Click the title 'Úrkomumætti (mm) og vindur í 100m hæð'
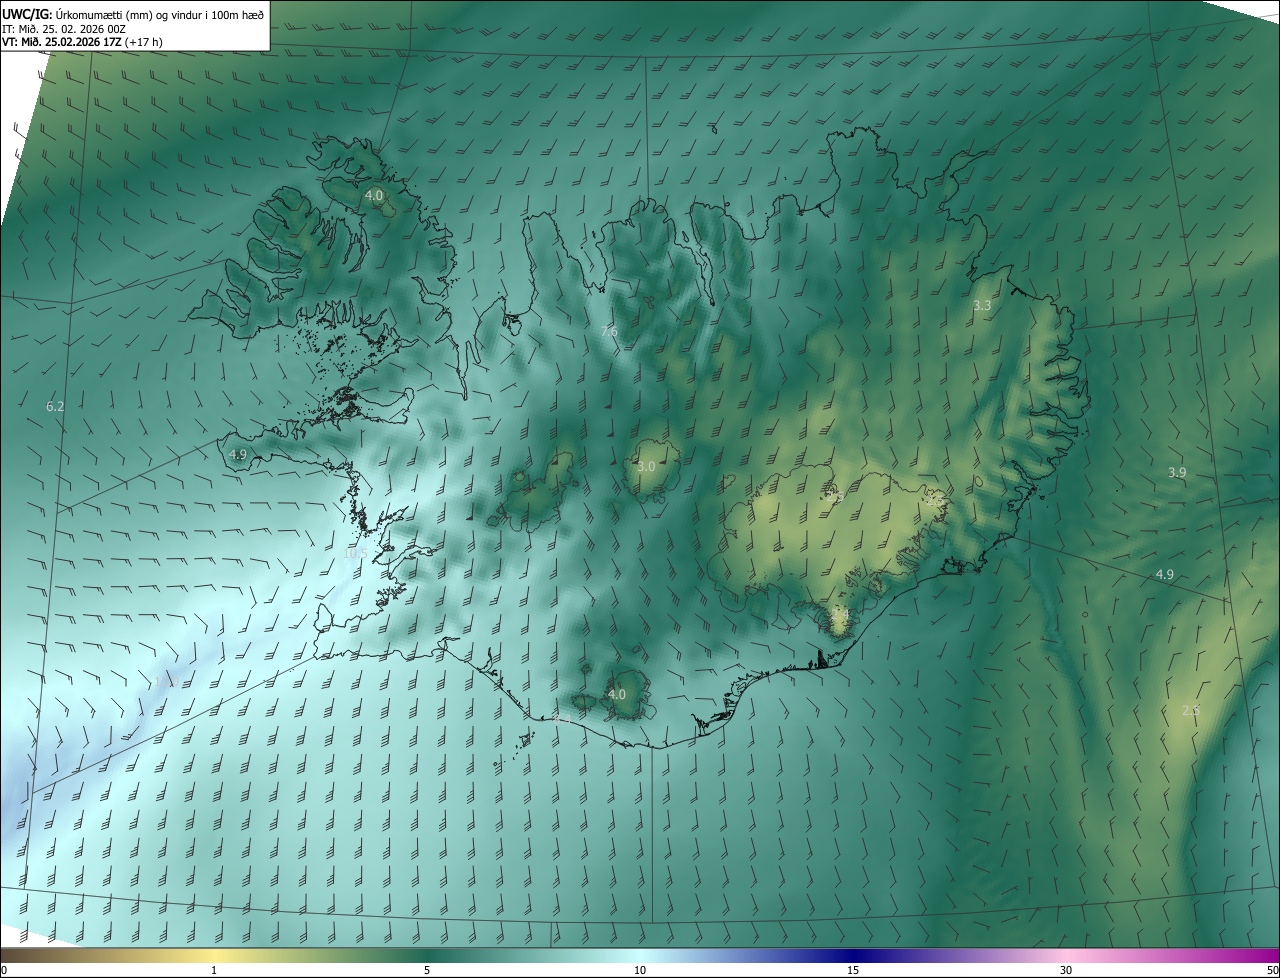Image resolution: width=1280 pixels, height=978 pixels. click(160, 14)
